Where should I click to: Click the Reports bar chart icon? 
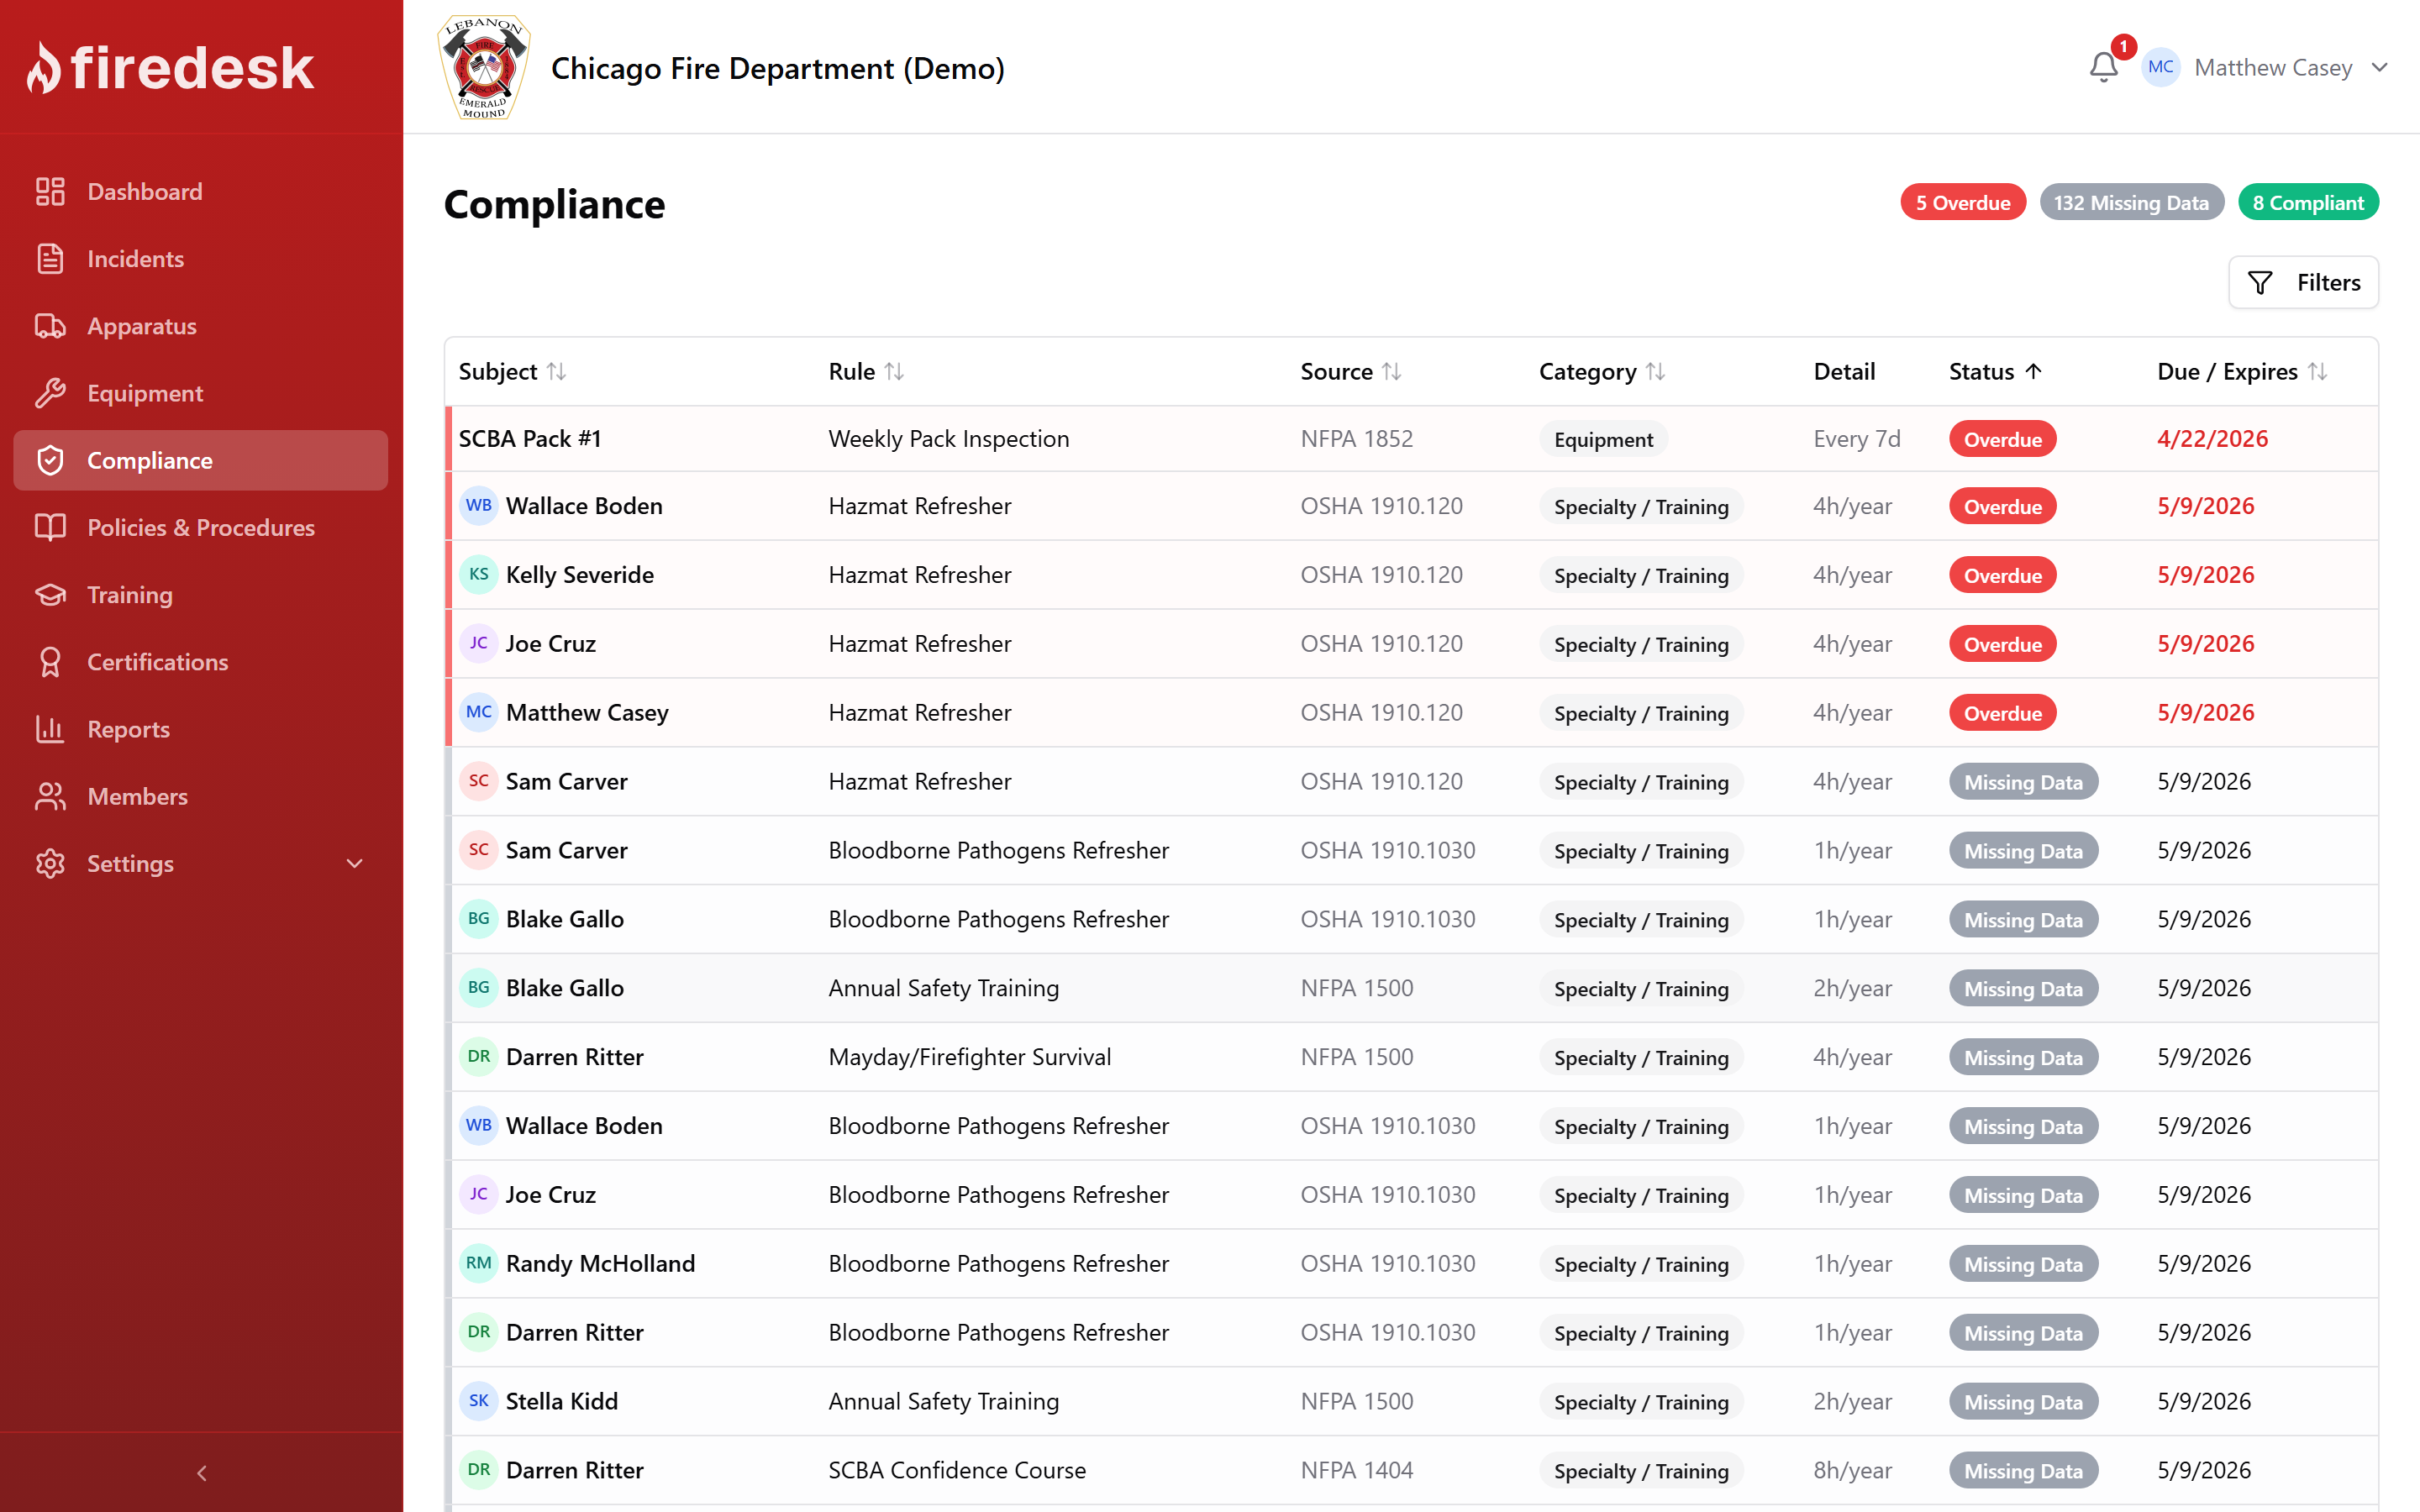click(x=50, y=729)
